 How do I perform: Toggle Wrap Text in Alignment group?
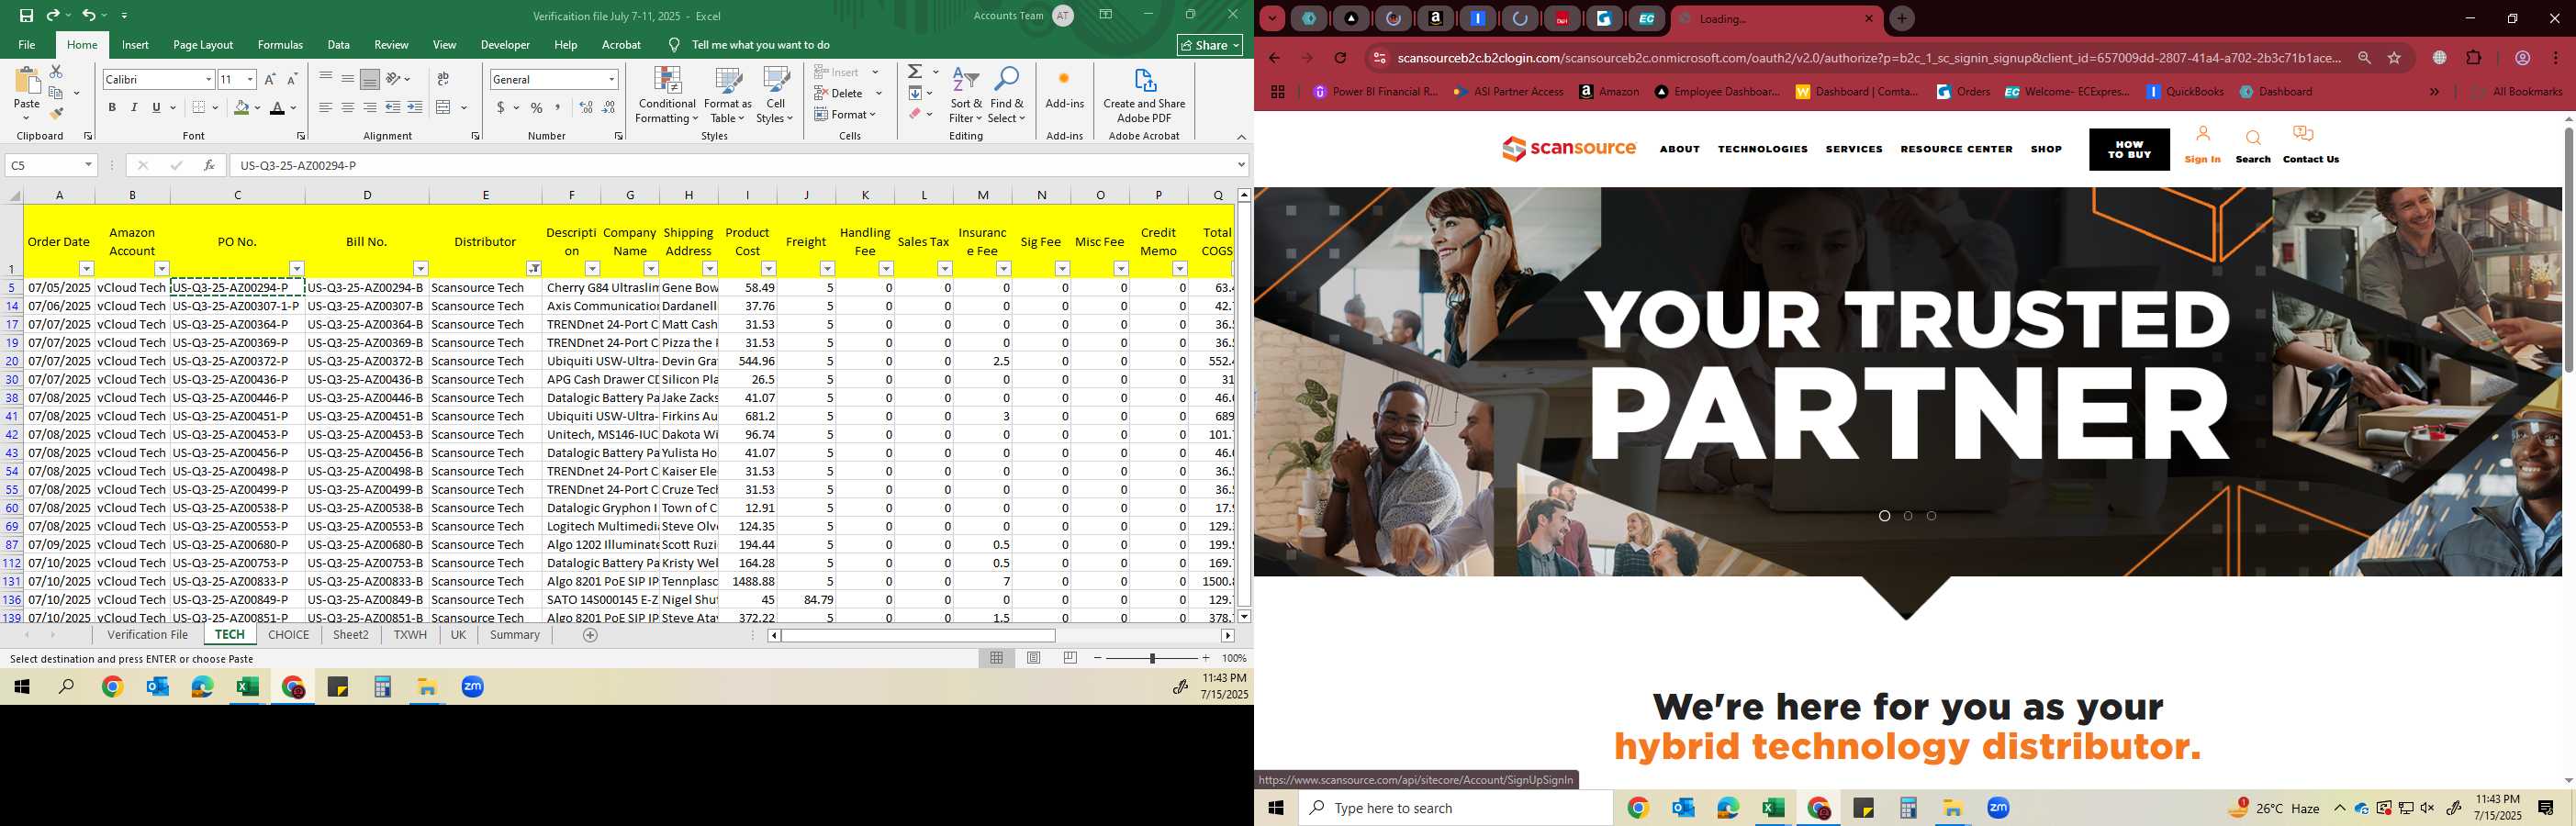(443, 79)
